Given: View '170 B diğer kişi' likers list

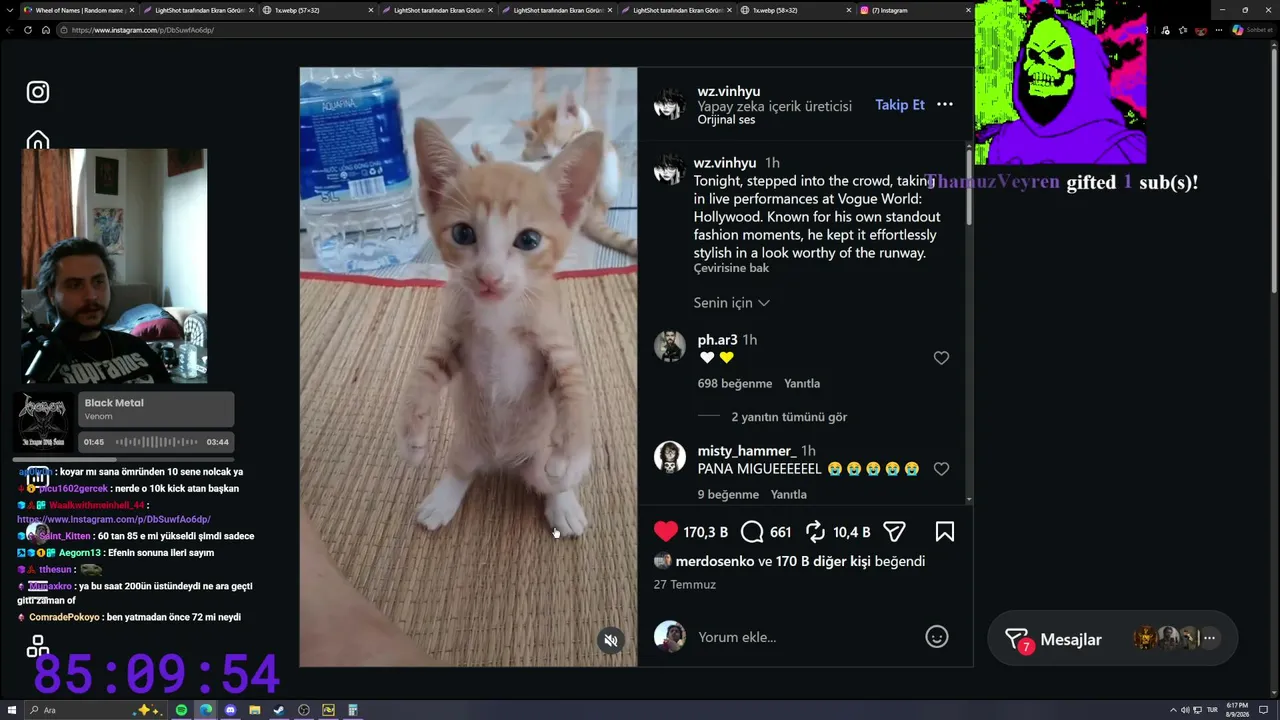Looking at the screenshot, I should pyautogui.click(x=823, y=561).
